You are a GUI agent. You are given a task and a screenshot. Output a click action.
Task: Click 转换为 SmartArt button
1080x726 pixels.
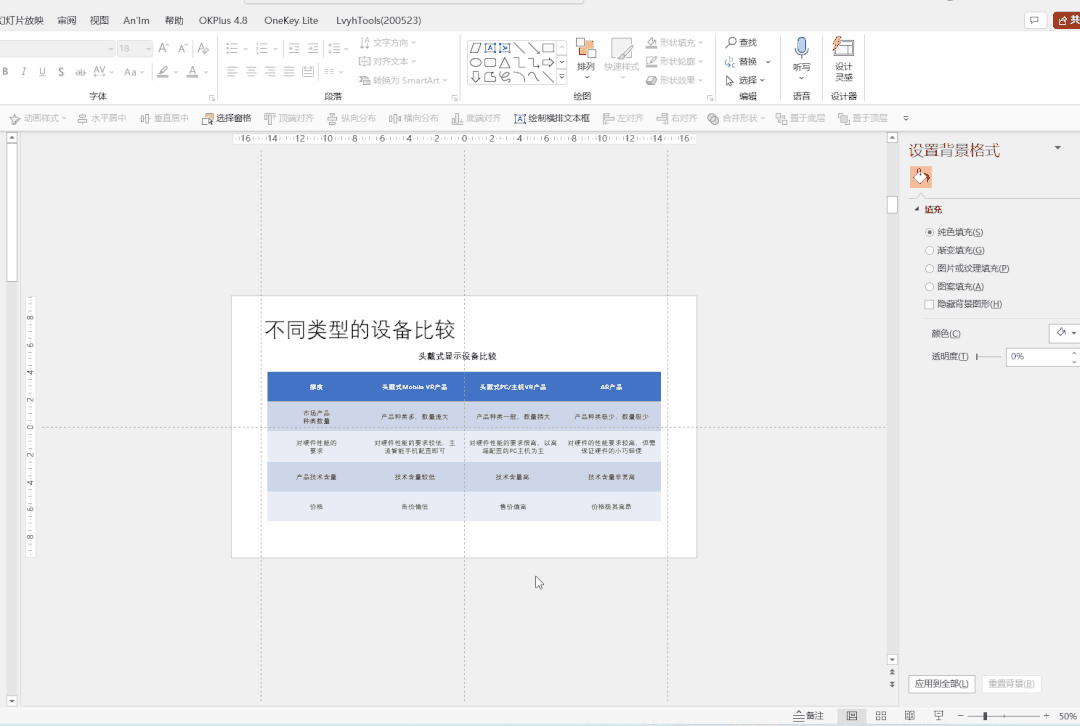pos(403,81)
